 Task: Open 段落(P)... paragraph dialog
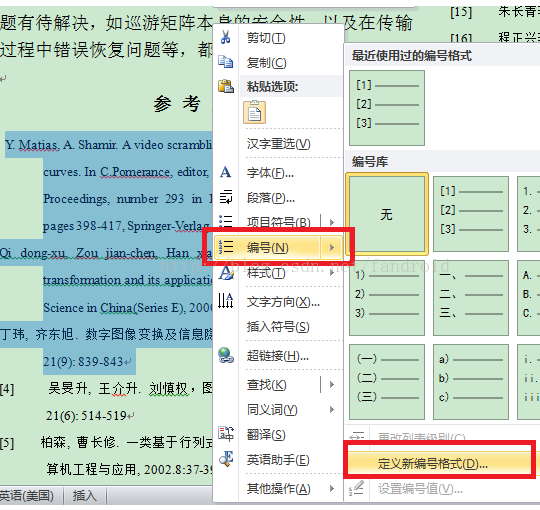(x=271, y=198)
